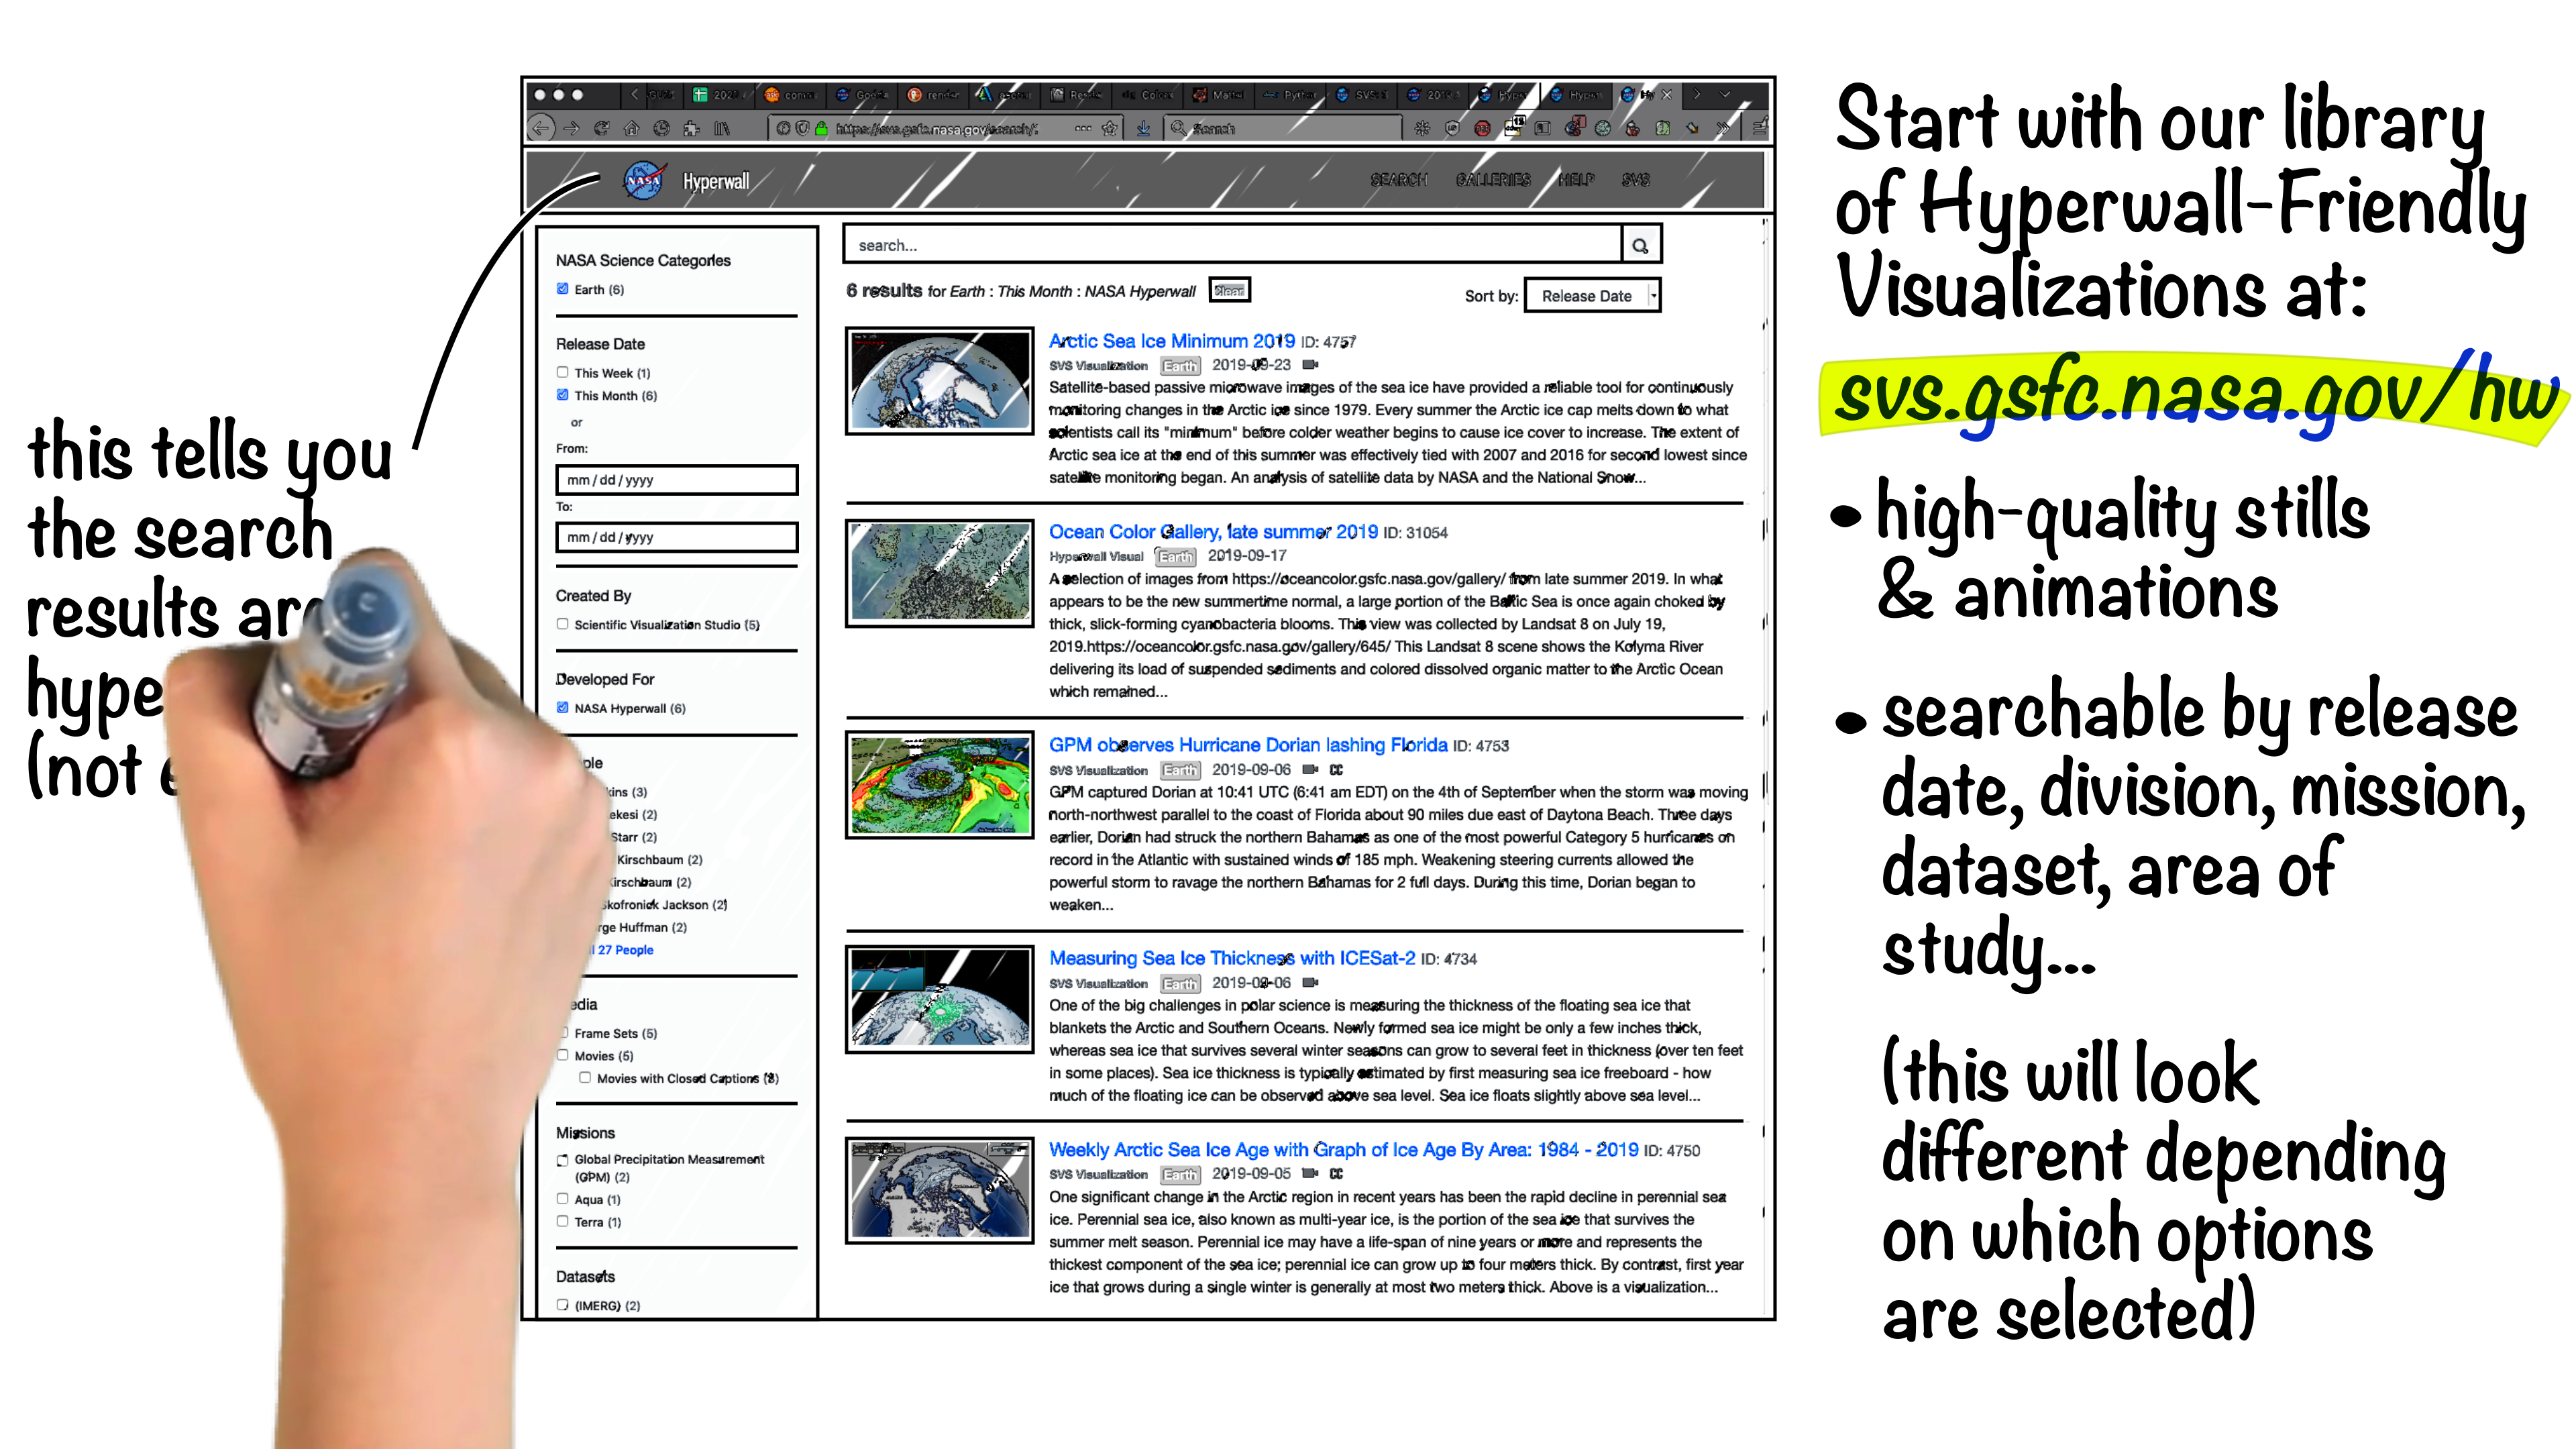
Task: Open 'GPM observes Hurricane Dorian lashing Florida'
Action: tap(1248, 745)
